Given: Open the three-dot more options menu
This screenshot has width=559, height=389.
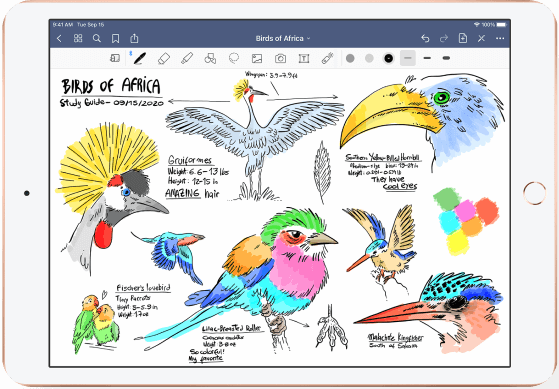Looking at the screenshot, I should click(x=500, y=39).
